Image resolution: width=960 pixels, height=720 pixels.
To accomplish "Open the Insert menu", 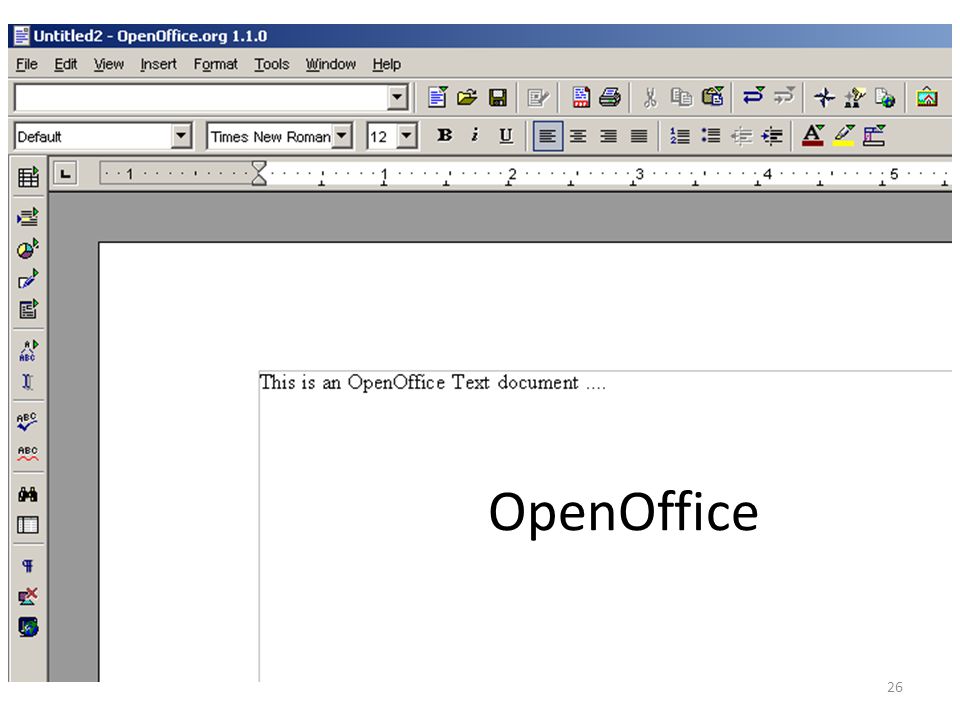I will point(159,64).
